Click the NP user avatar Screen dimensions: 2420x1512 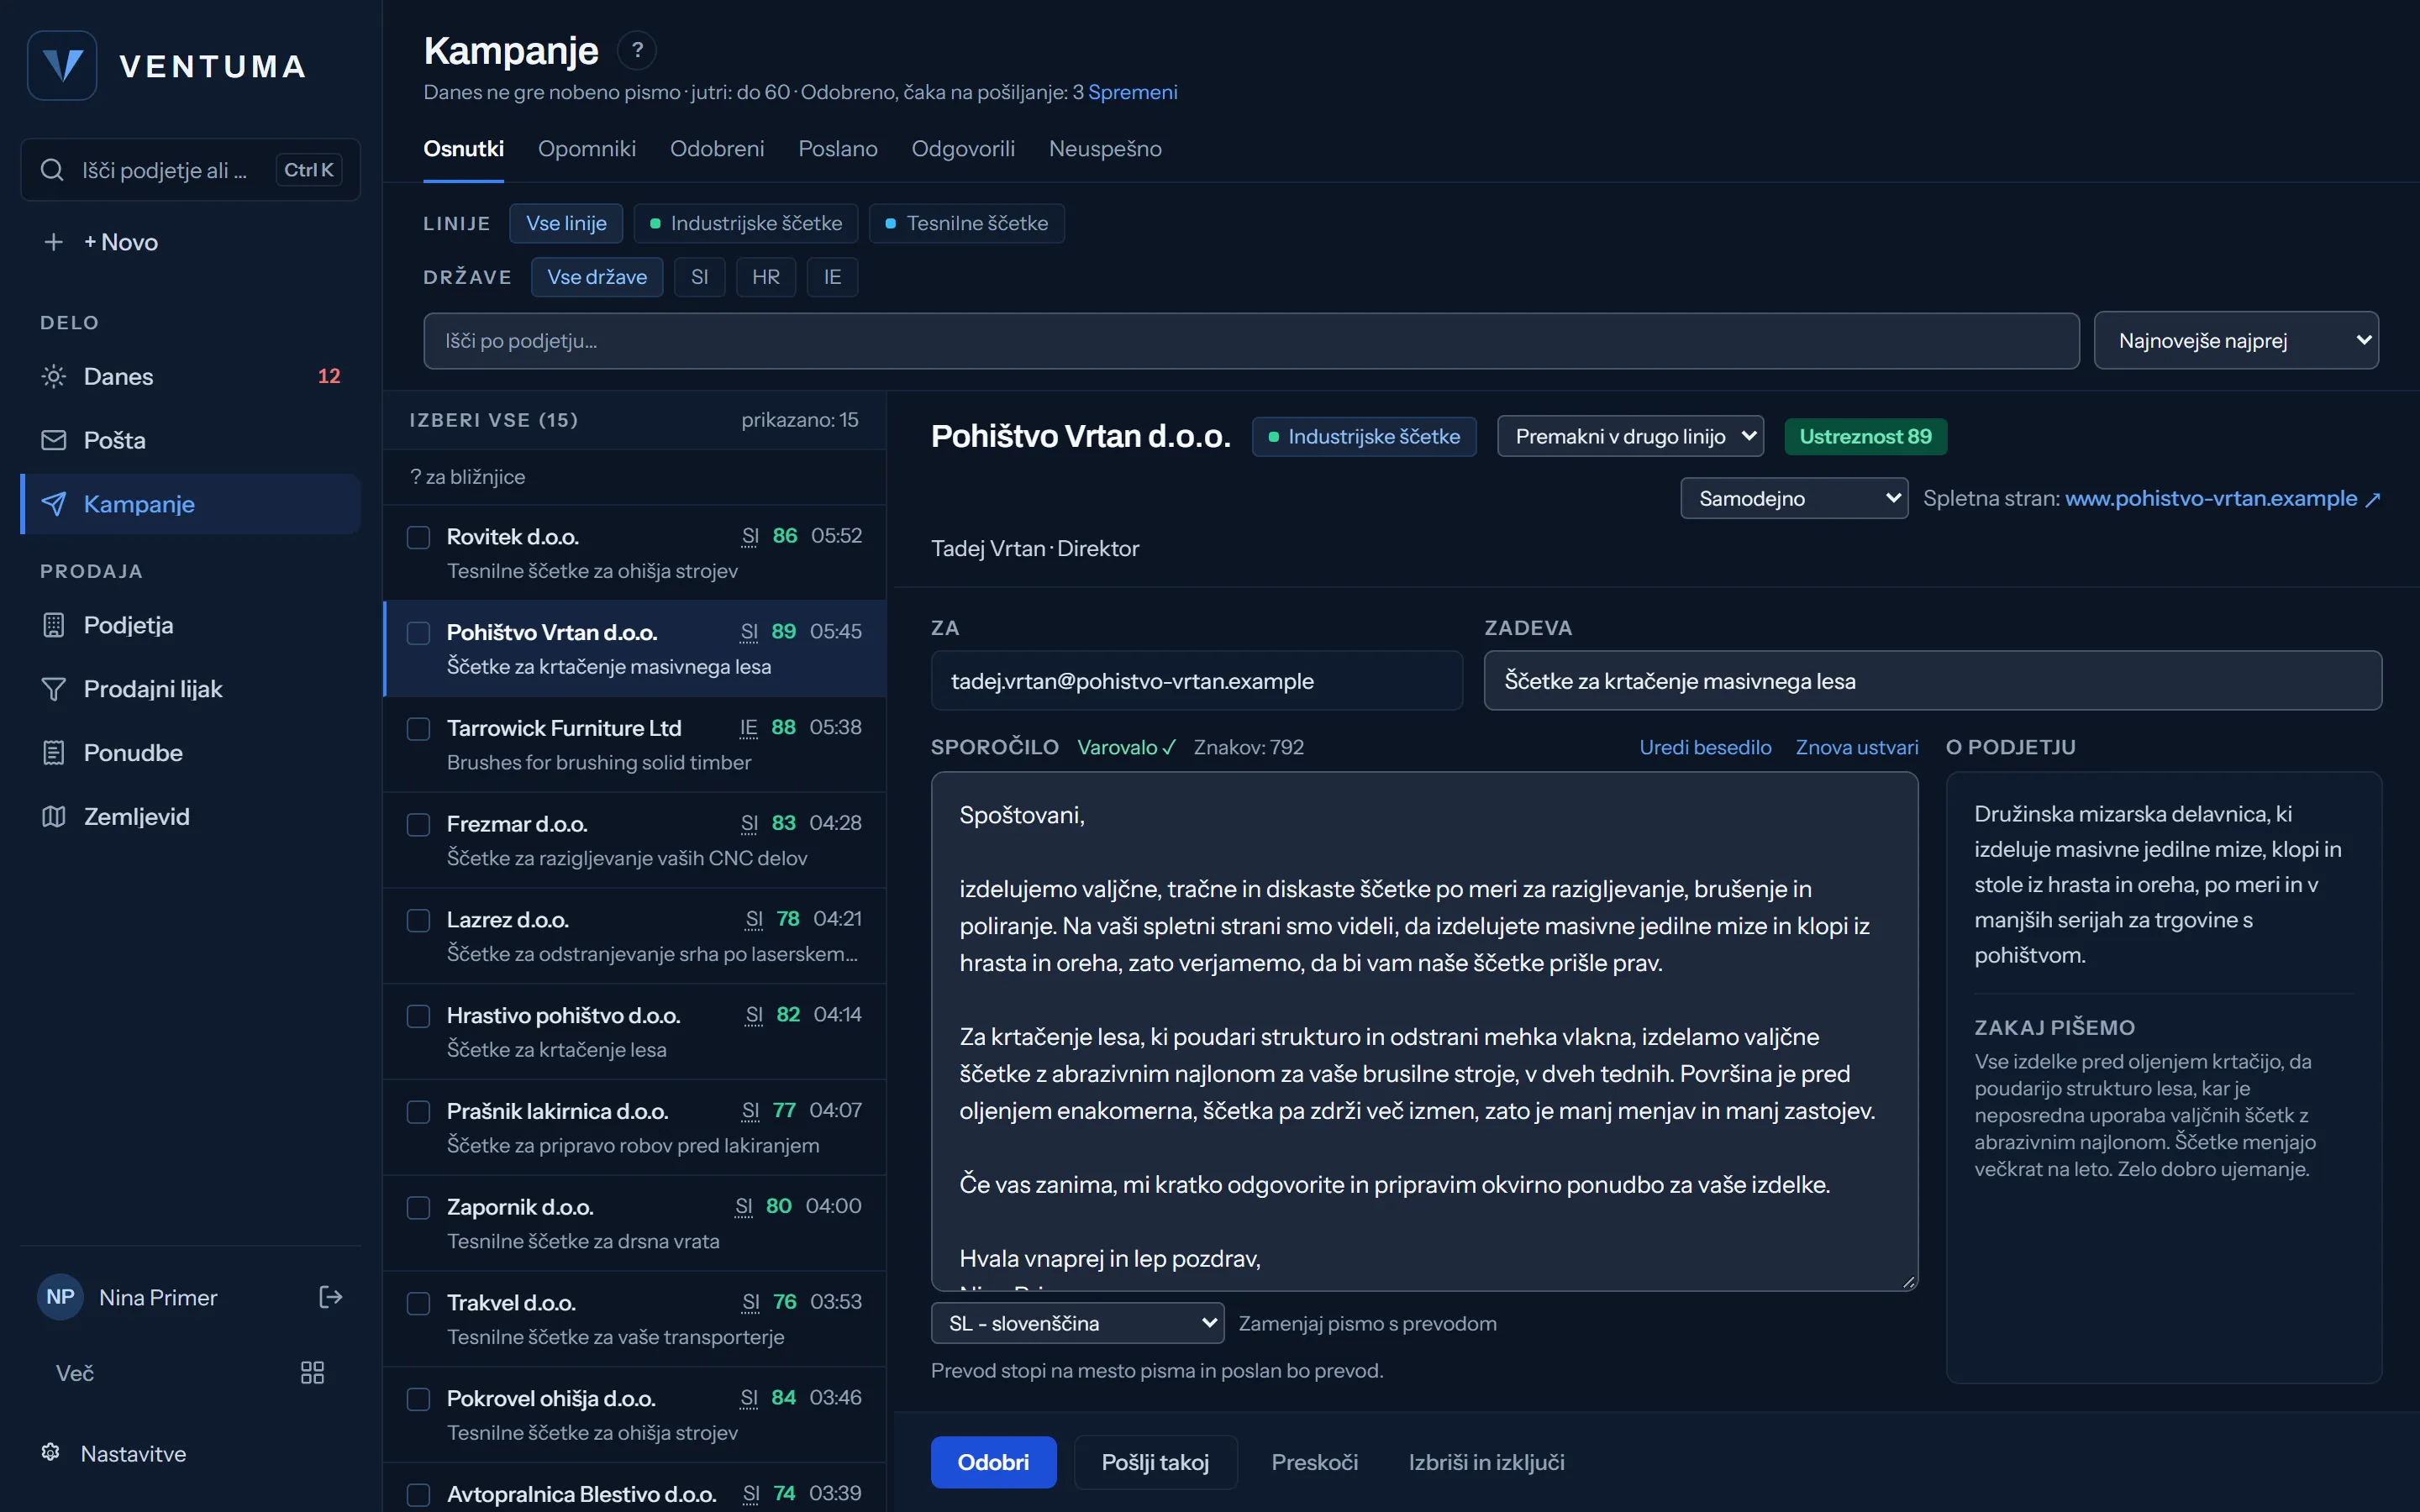tap(60, 1297)
